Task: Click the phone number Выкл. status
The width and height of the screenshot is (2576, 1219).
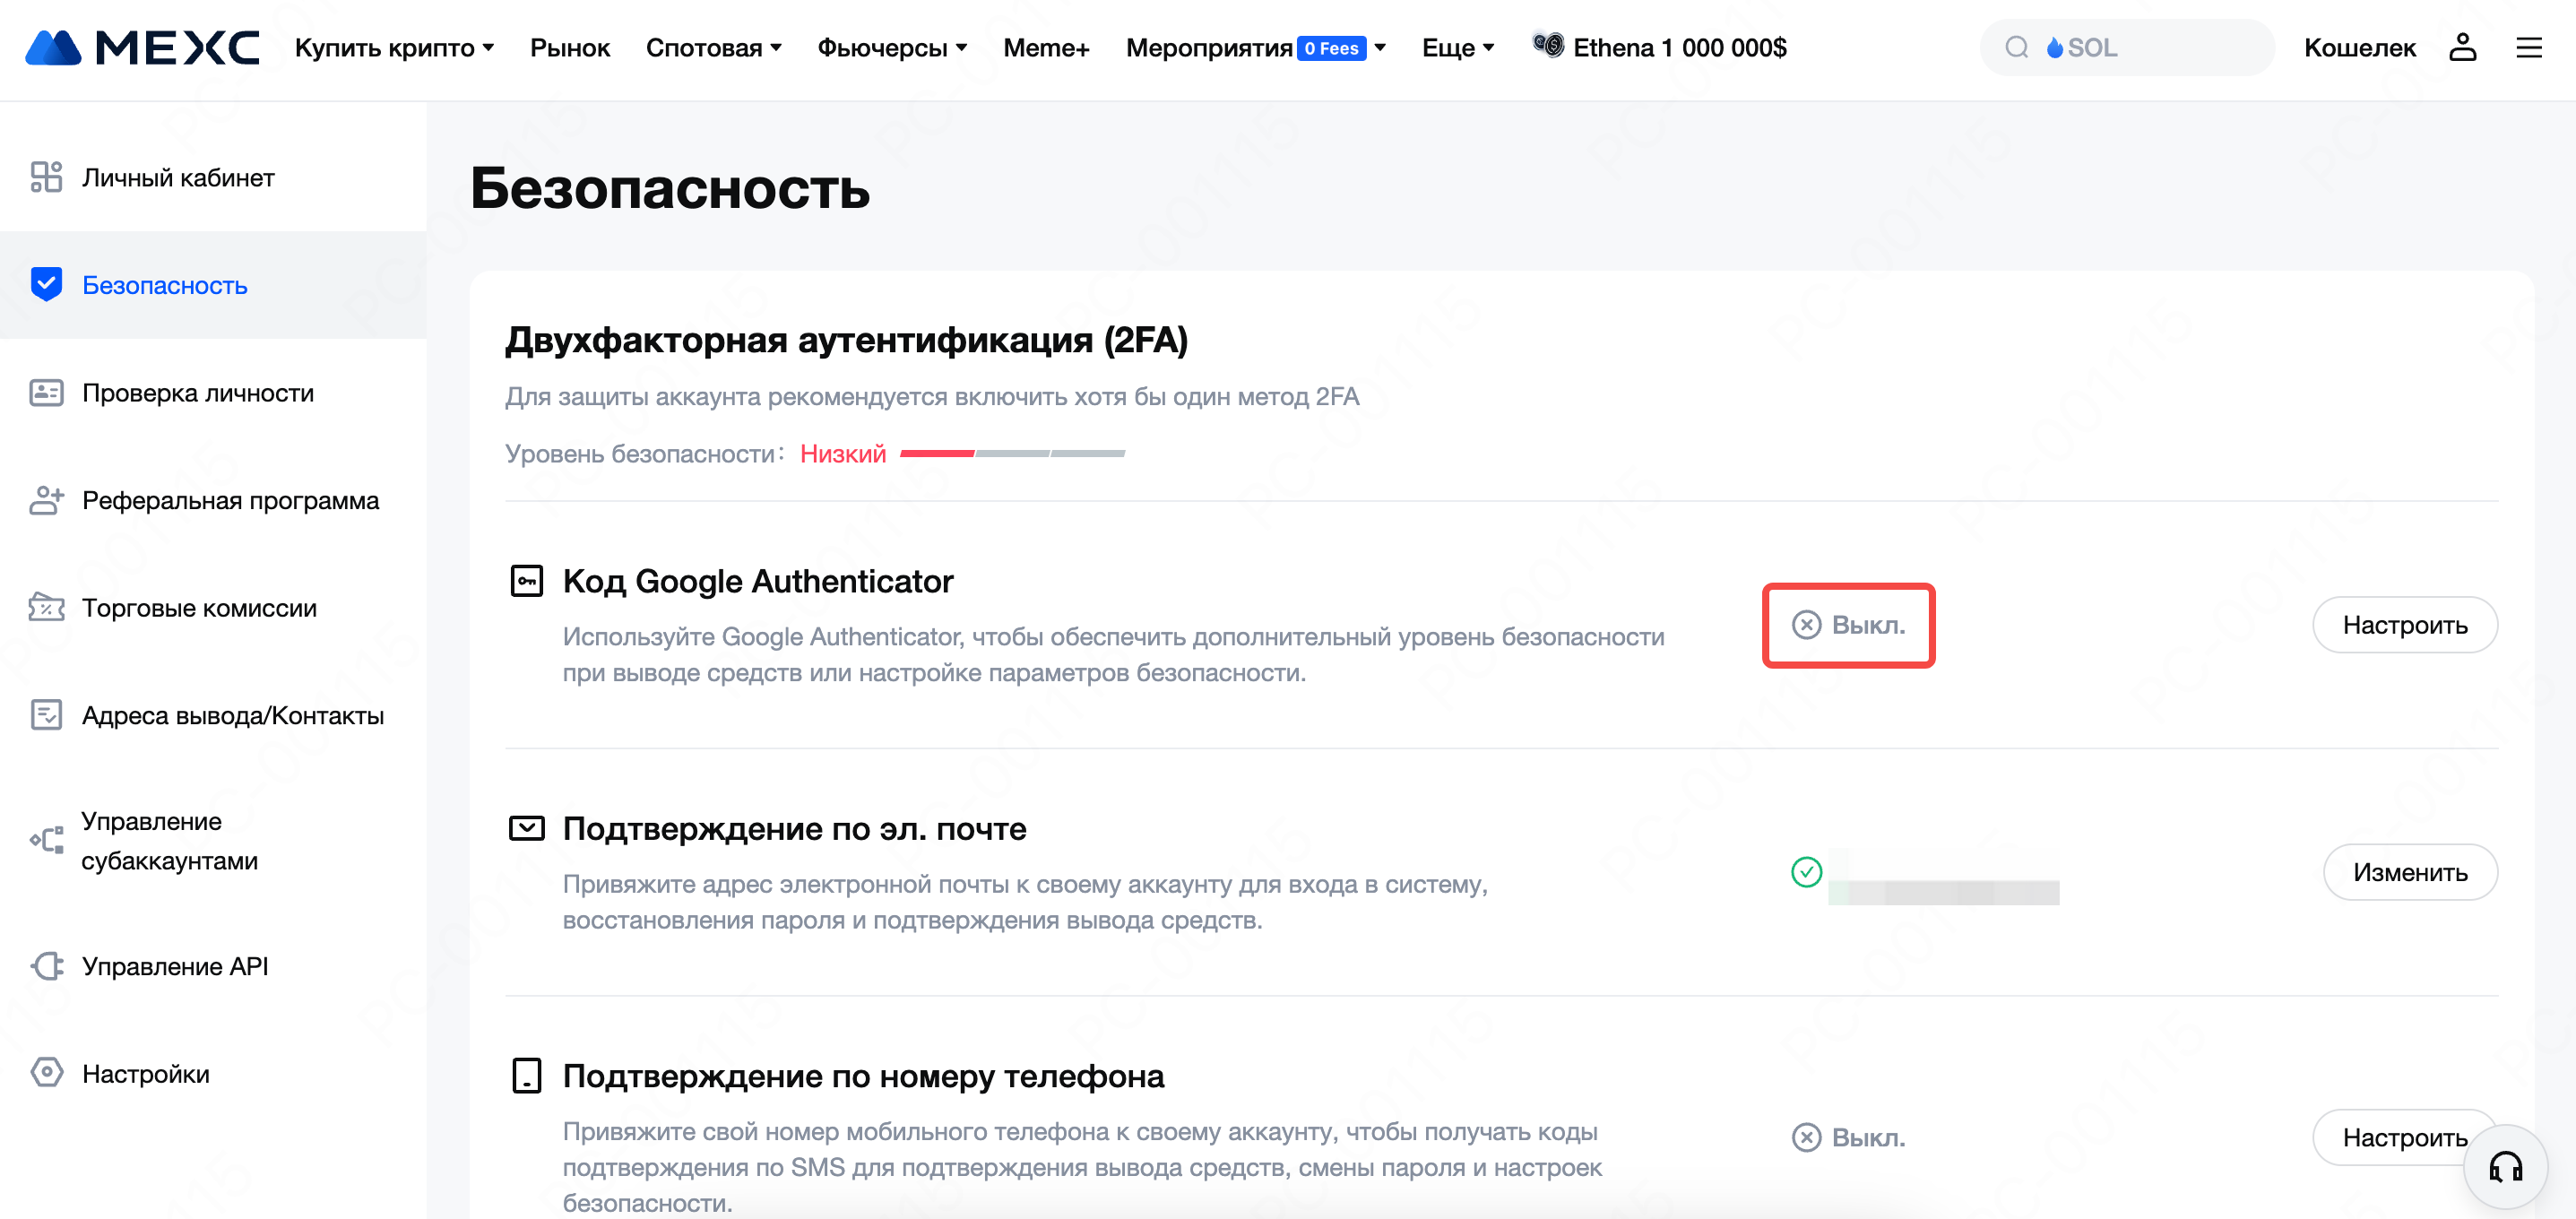Action: coord(1848,1138)
